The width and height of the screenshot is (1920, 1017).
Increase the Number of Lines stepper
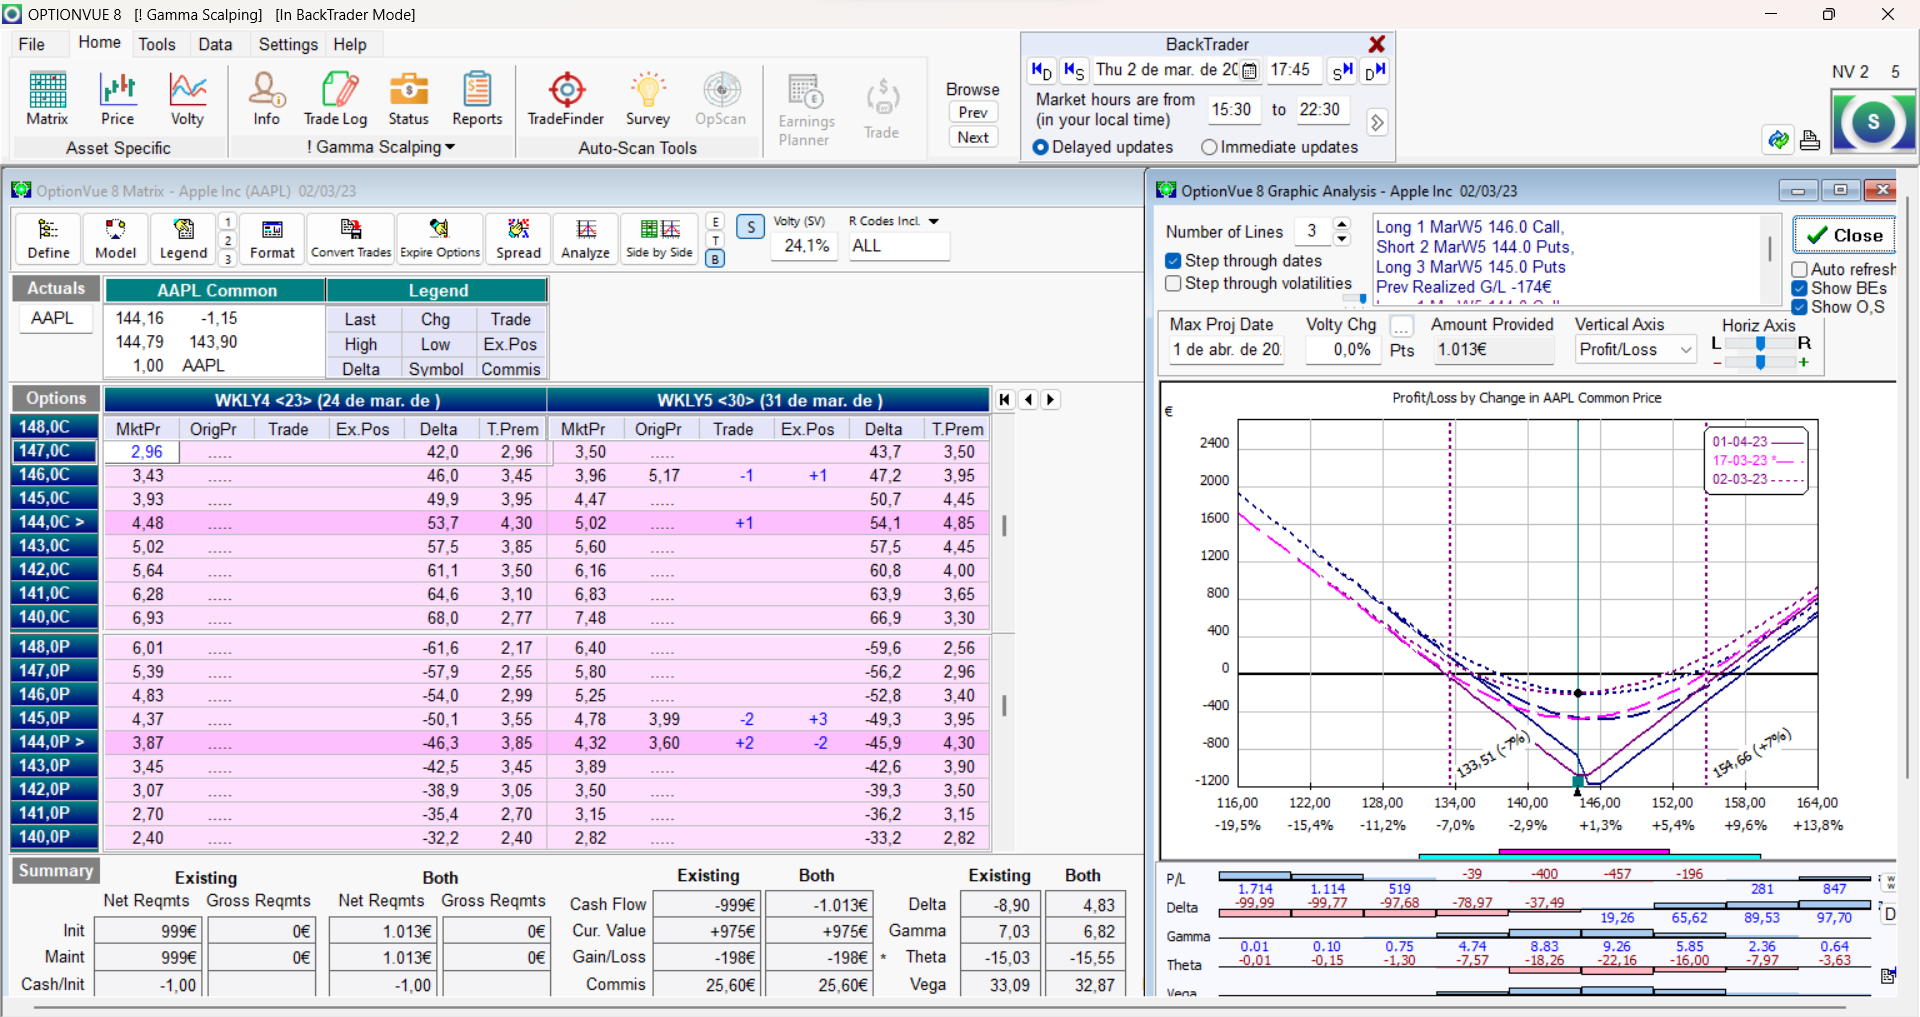(1342, 224)
